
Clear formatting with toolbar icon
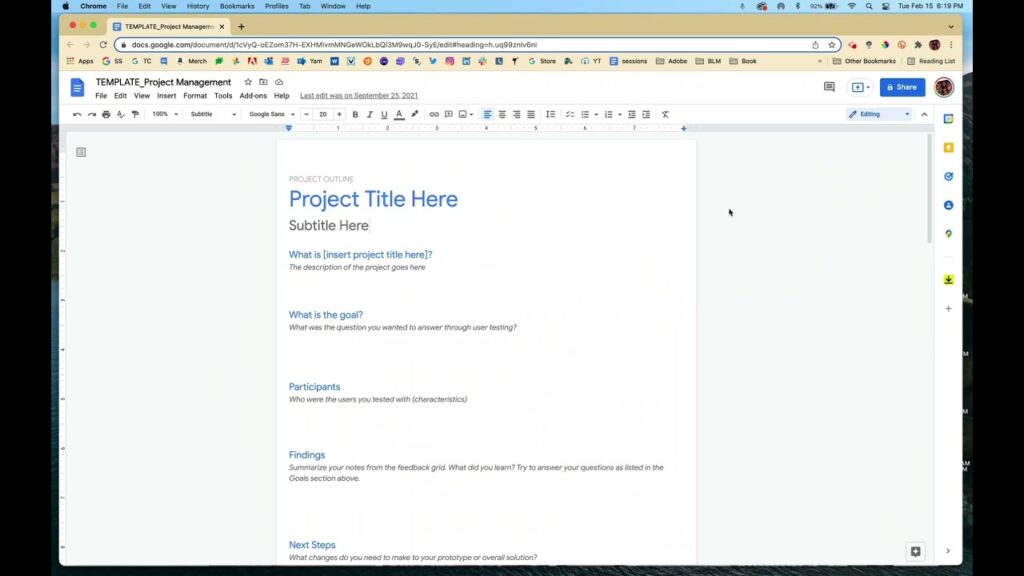click(665, 114)
